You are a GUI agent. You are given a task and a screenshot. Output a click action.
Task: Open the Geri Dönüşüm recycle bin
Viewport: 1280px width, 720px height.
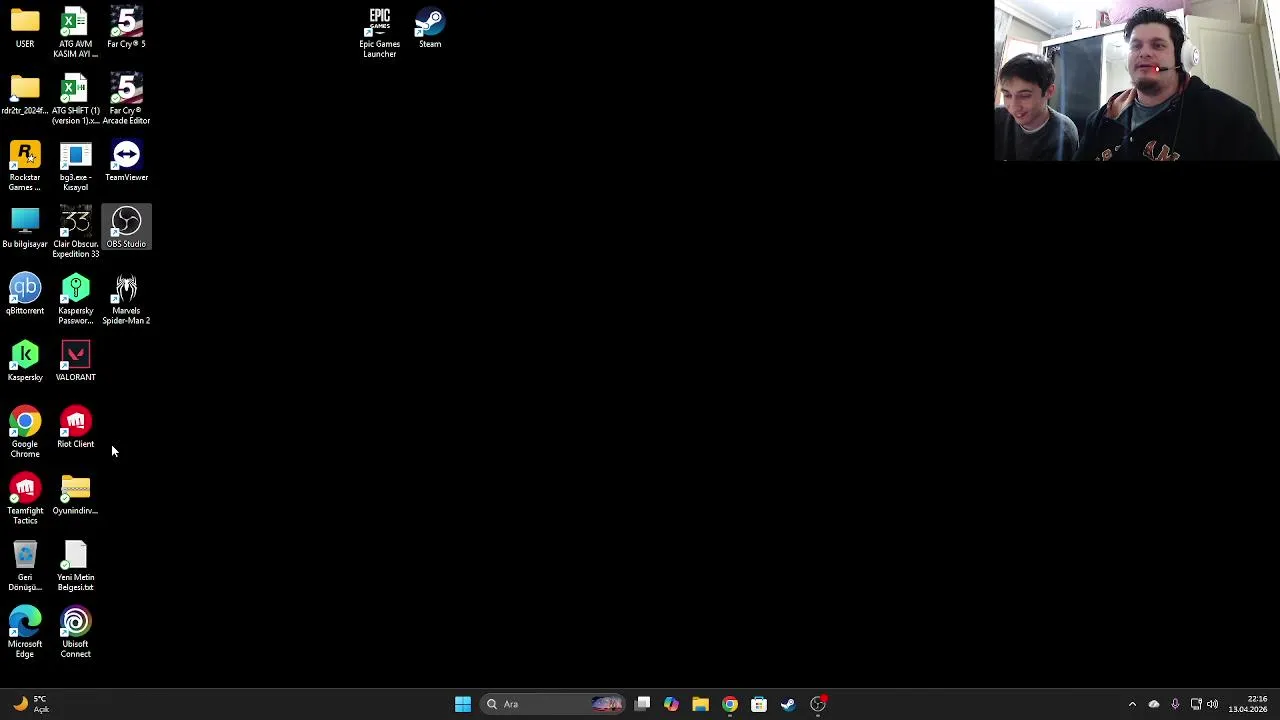(25, 566)
